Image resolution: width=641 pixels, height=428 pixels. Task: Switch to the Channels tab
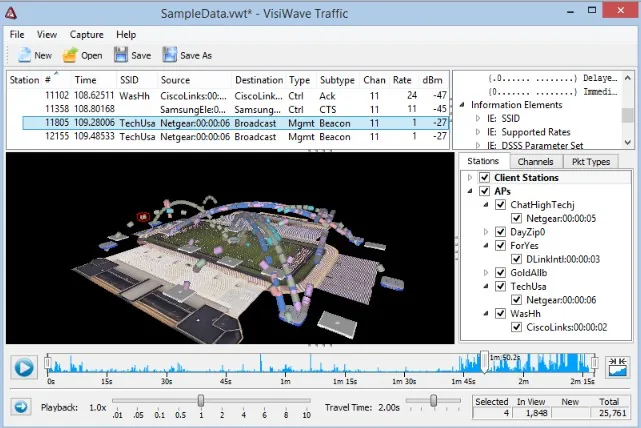tap(535, 161)
